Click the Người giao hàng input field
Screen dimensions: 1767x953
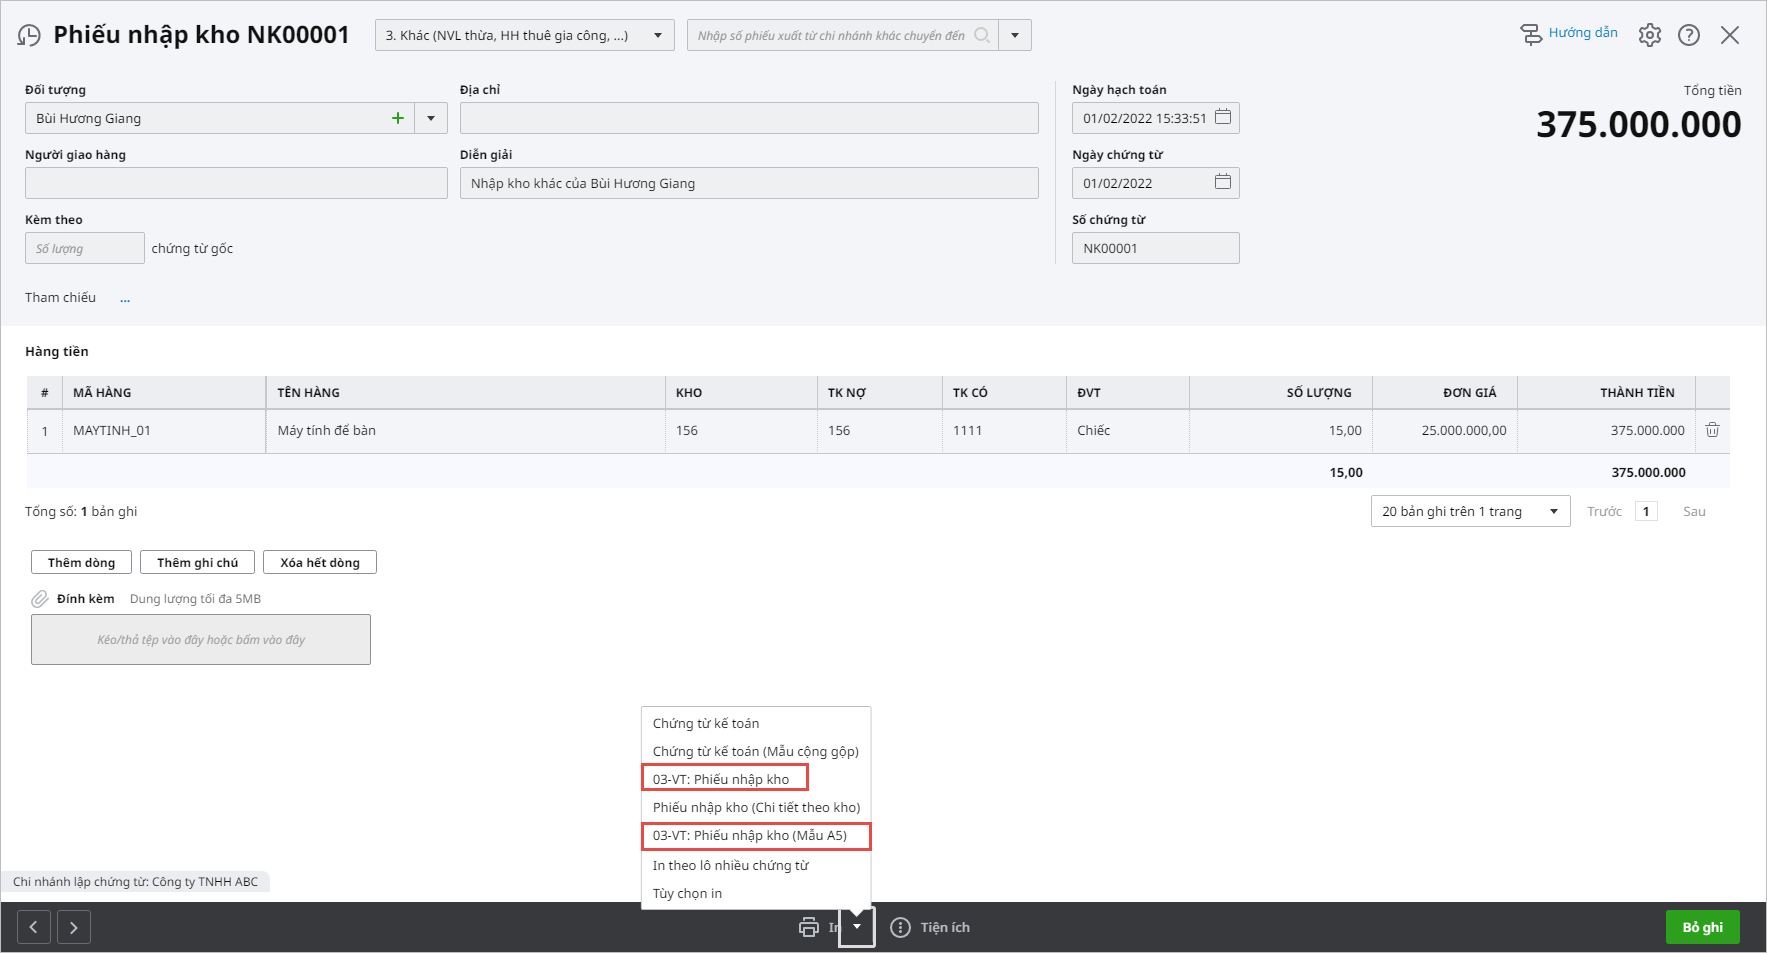(236, 183)
